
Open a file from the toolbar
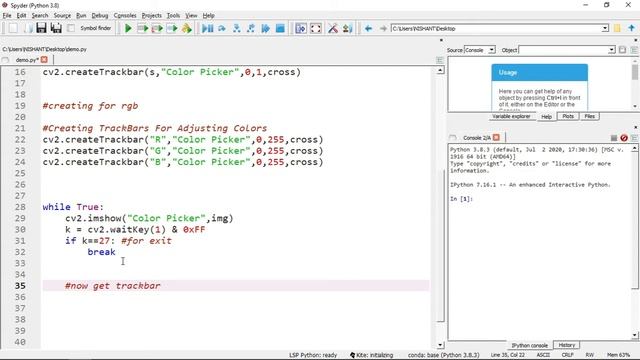point(28,28)
